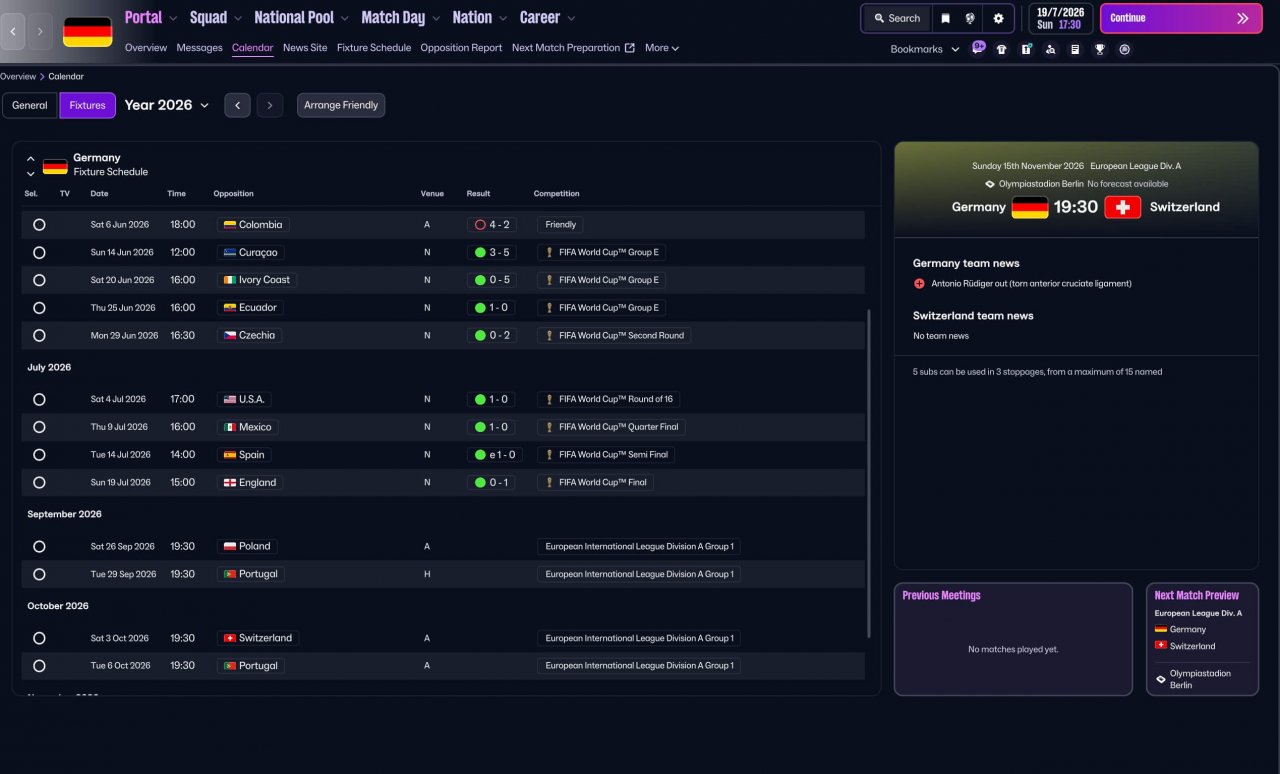This screenshot has height=774, width=1280.
Task: Click the Ivory Coast flag in fixtures
Action: click(230, 280)
